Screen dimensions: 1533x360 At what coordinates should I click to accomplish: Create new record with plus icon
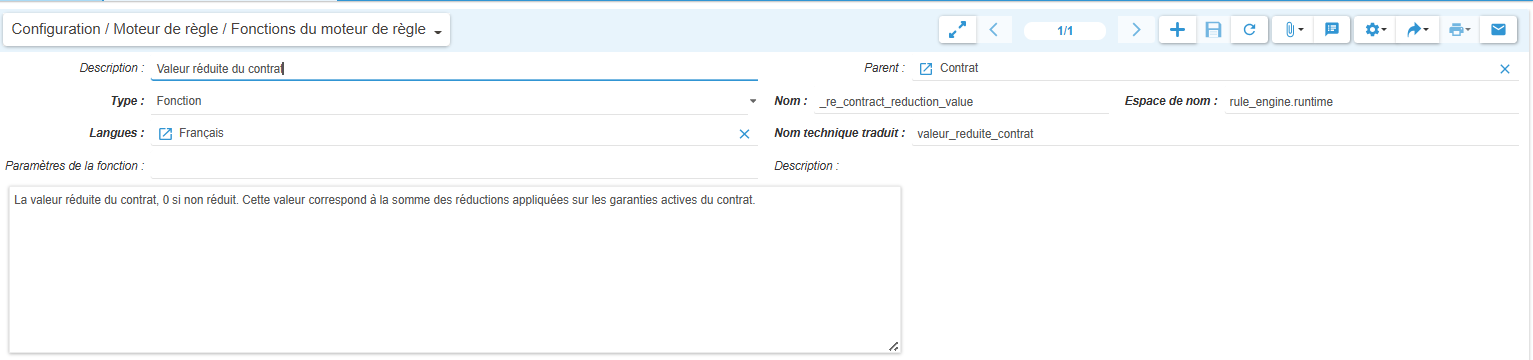coord(1177,30)
